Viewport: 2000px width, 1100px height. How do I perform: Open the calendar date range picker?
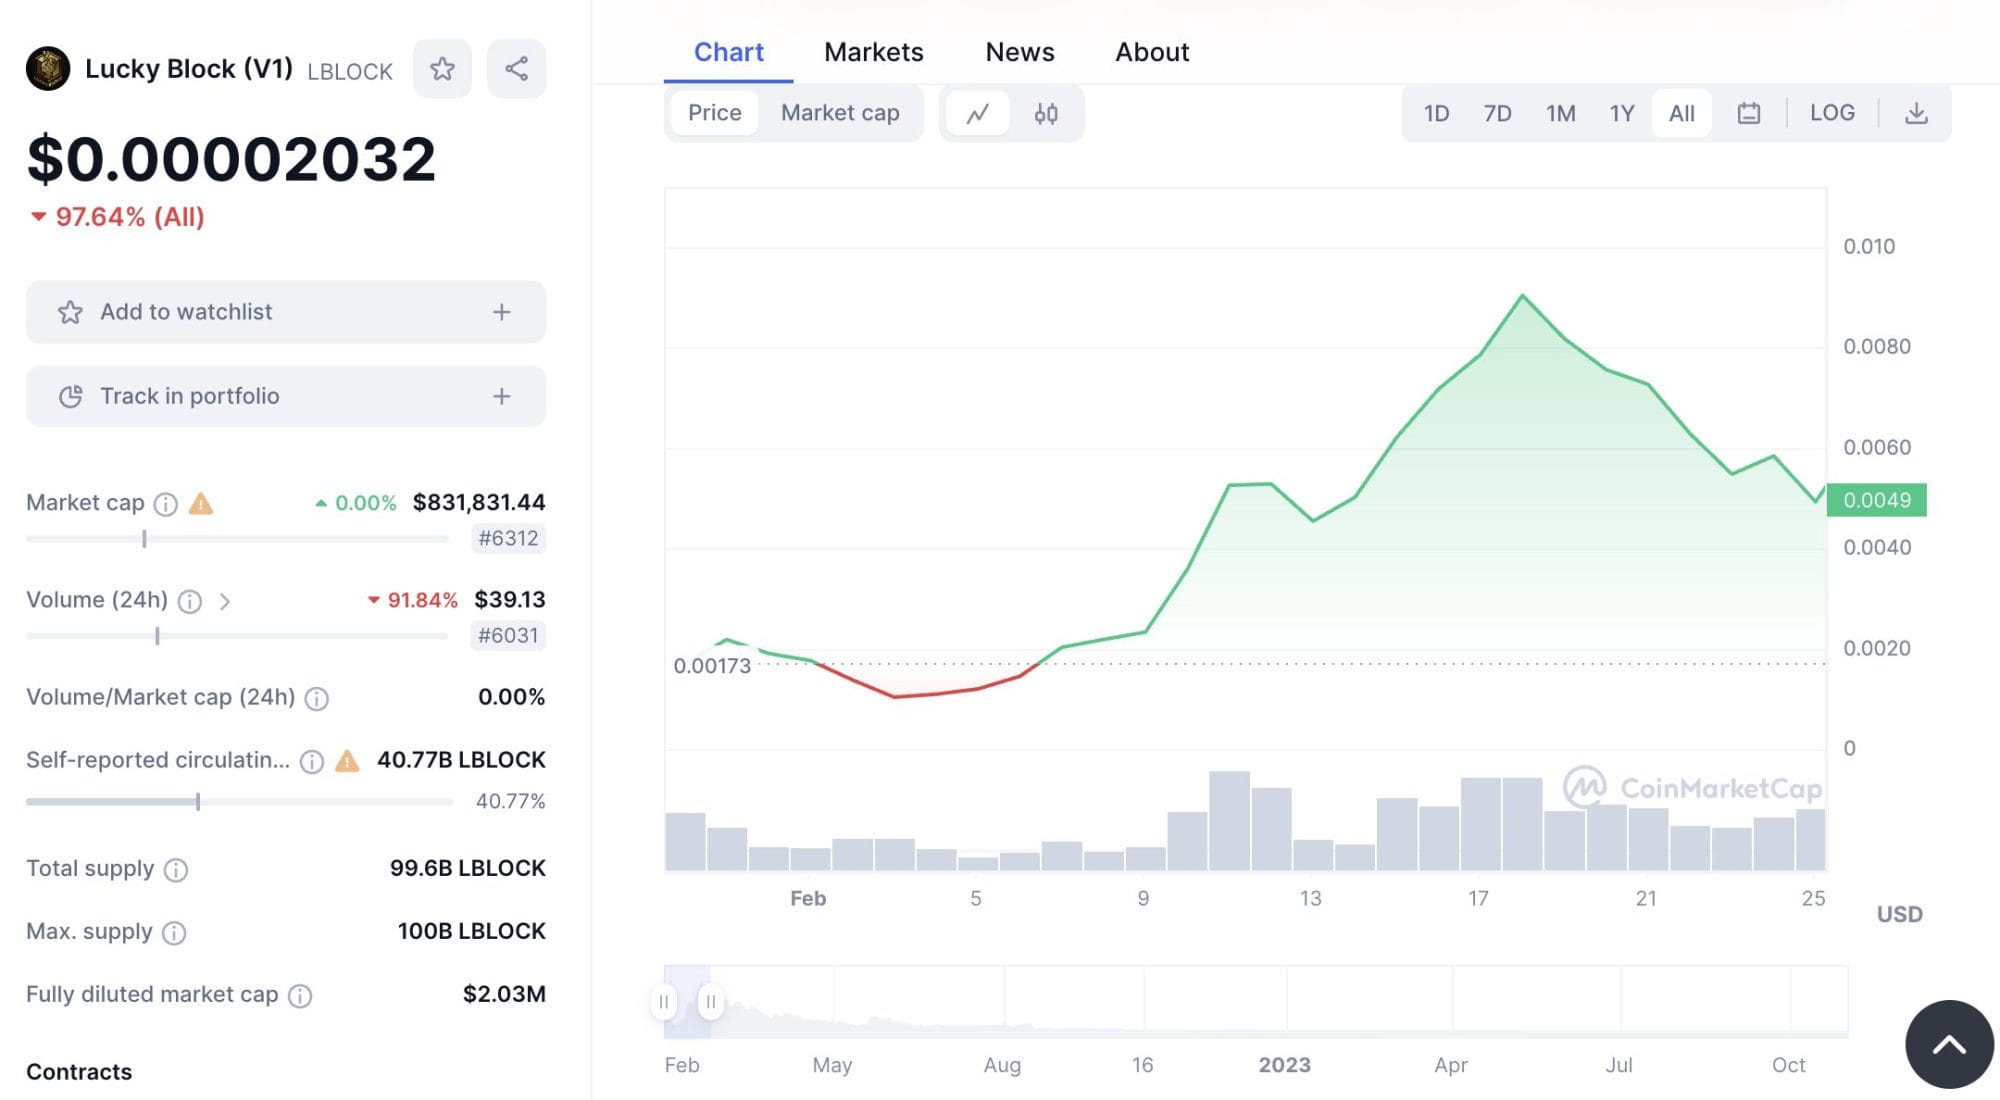point(1748,113)
